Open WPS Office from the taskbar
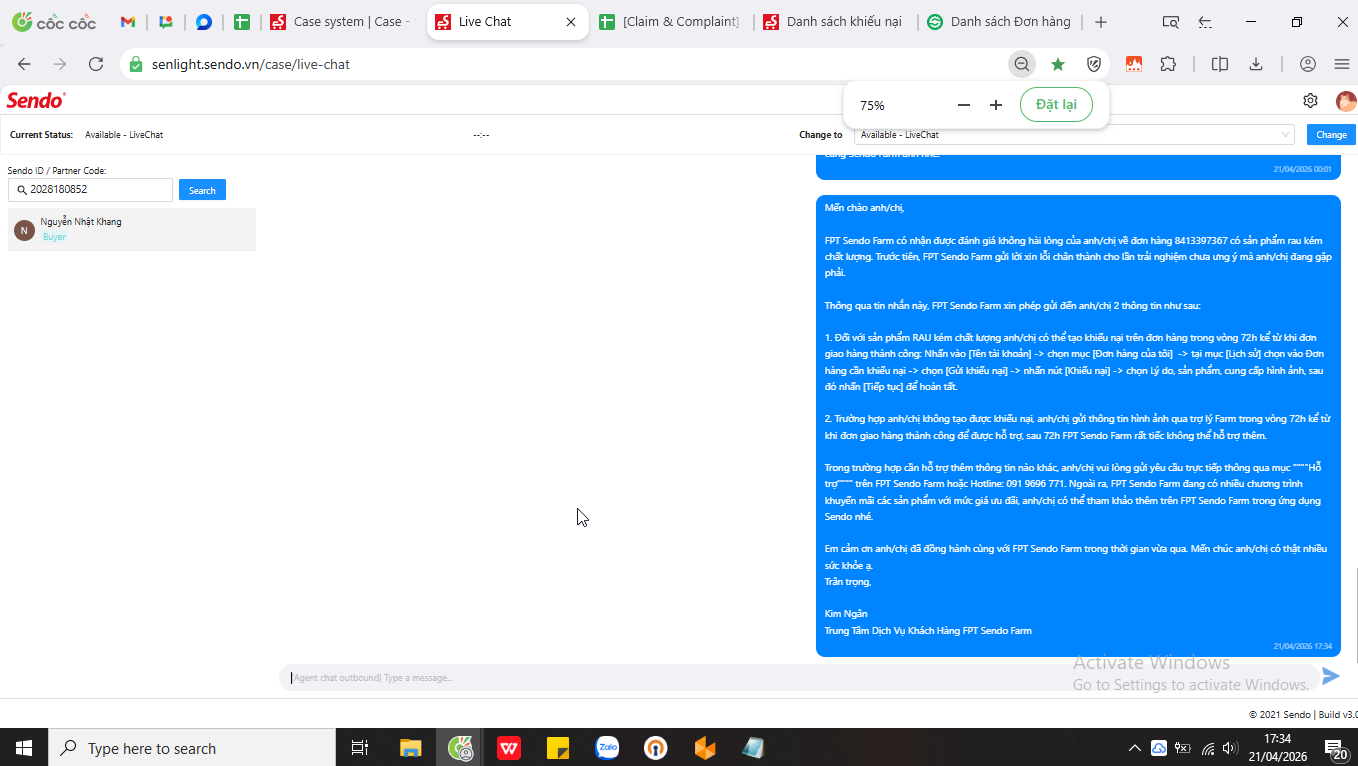This screenshot has width=1358, height=766. (509, 748)
